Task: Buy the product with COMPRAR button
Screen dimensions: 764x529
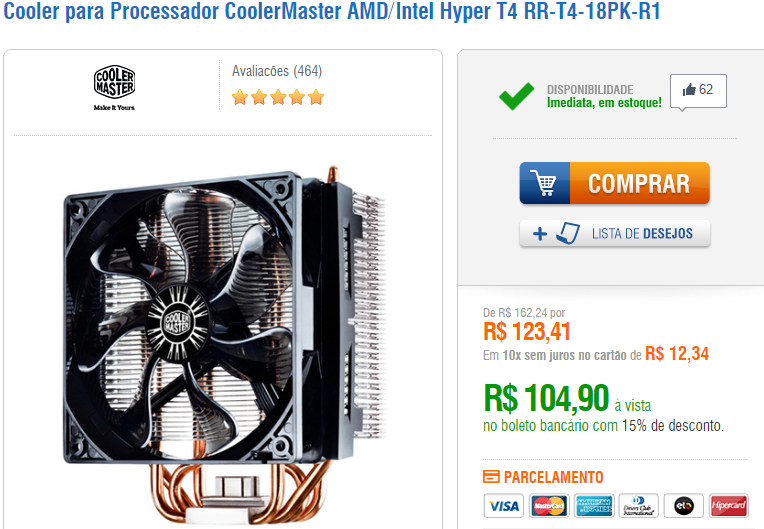Action: pos(614,183)
